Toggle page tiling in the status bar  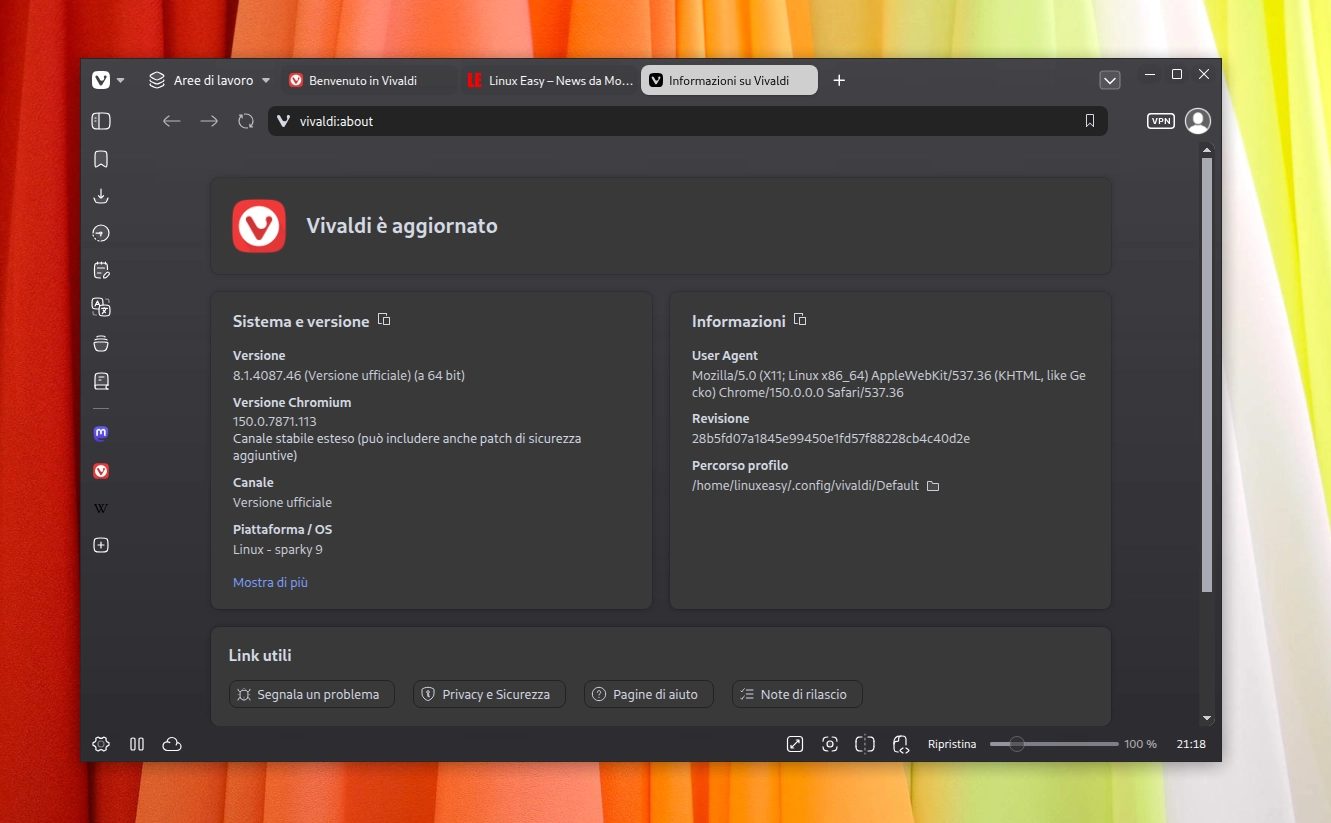pyautogui.click(x=865, y=744)
